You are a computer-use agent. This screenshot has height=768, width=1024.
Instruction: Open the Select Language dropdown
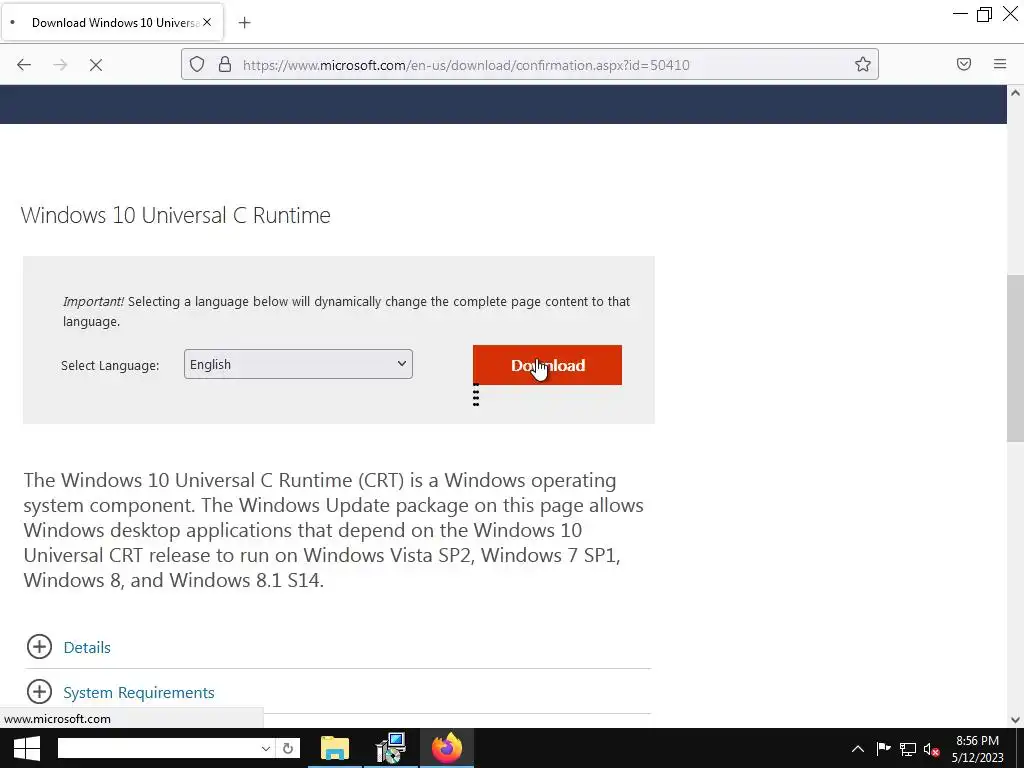pos(298,364)
